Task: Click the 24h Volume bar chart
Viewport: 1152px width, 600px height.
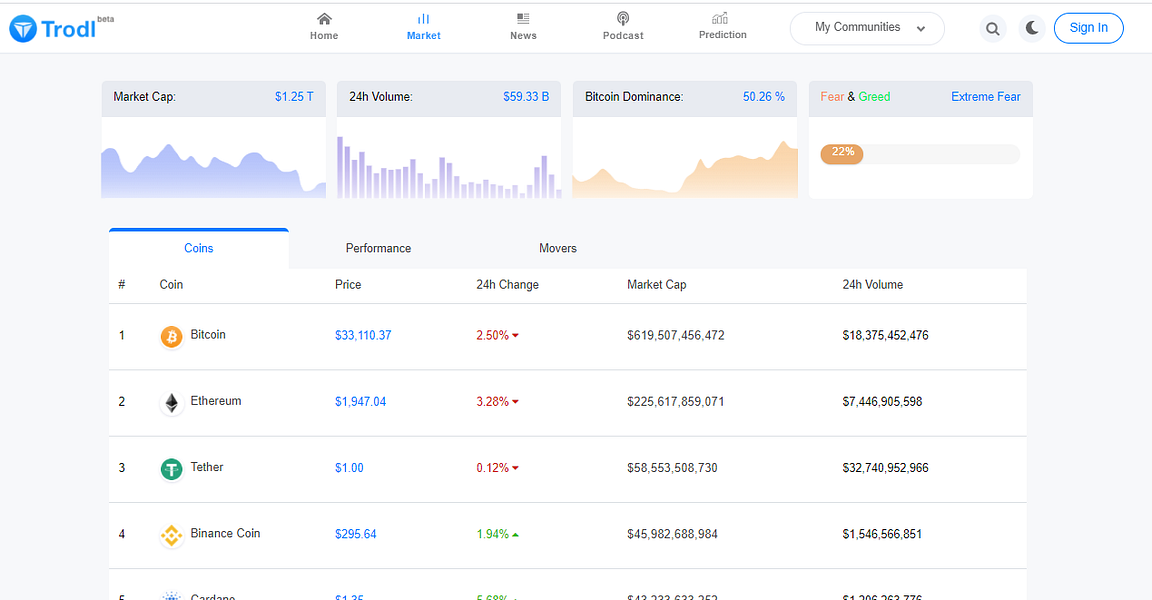Action: [x=449, y=167]
